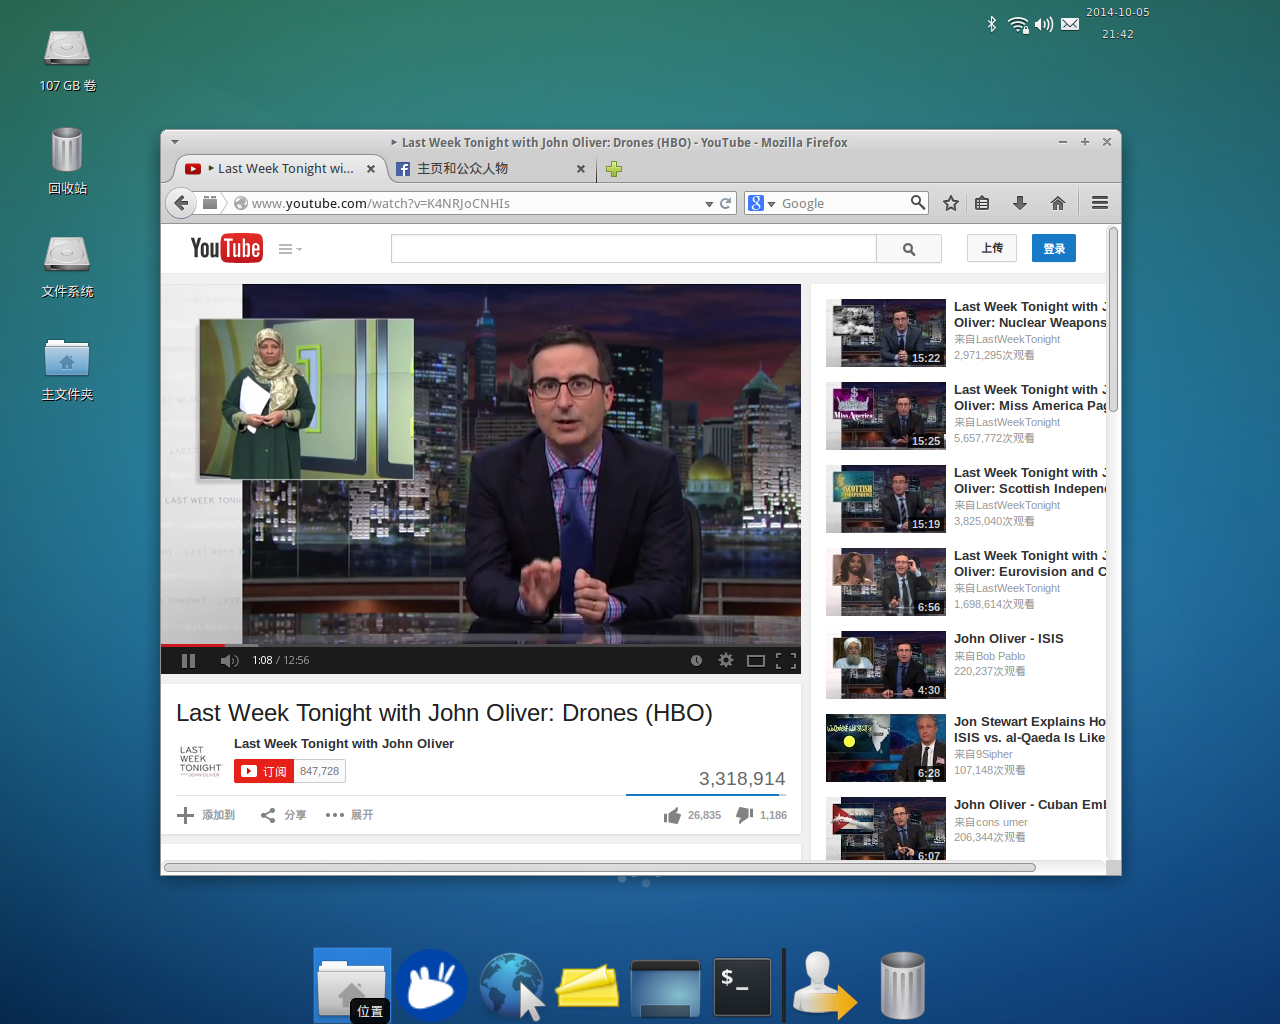This screenshot has width=1280, height=1024.
Task: Go back with Firefox back arrow
Action: (180, 203)
